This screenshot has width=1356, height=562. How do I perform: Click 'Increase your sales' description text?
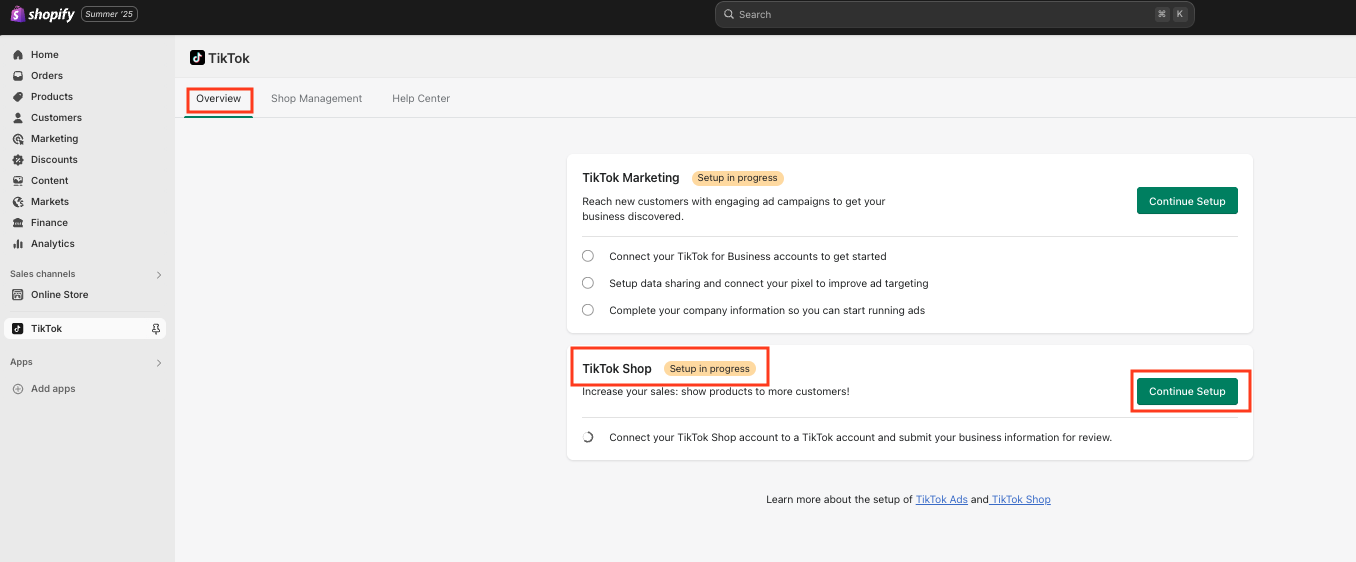(x=716, y=391)
